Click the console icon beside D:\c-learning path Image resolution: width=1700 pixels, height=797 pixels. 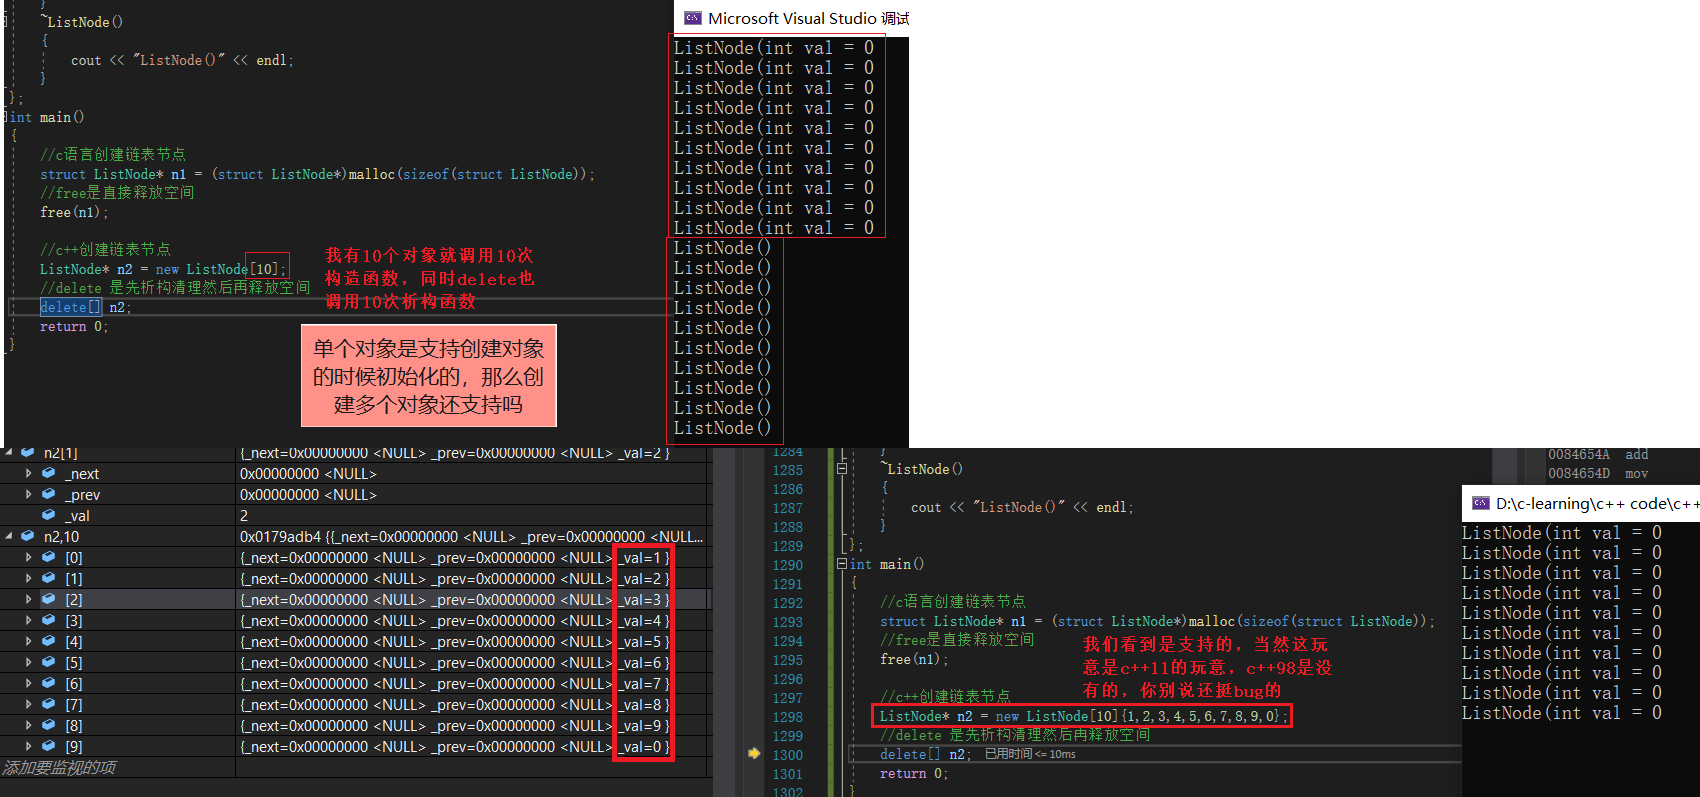pos(1480,503)
